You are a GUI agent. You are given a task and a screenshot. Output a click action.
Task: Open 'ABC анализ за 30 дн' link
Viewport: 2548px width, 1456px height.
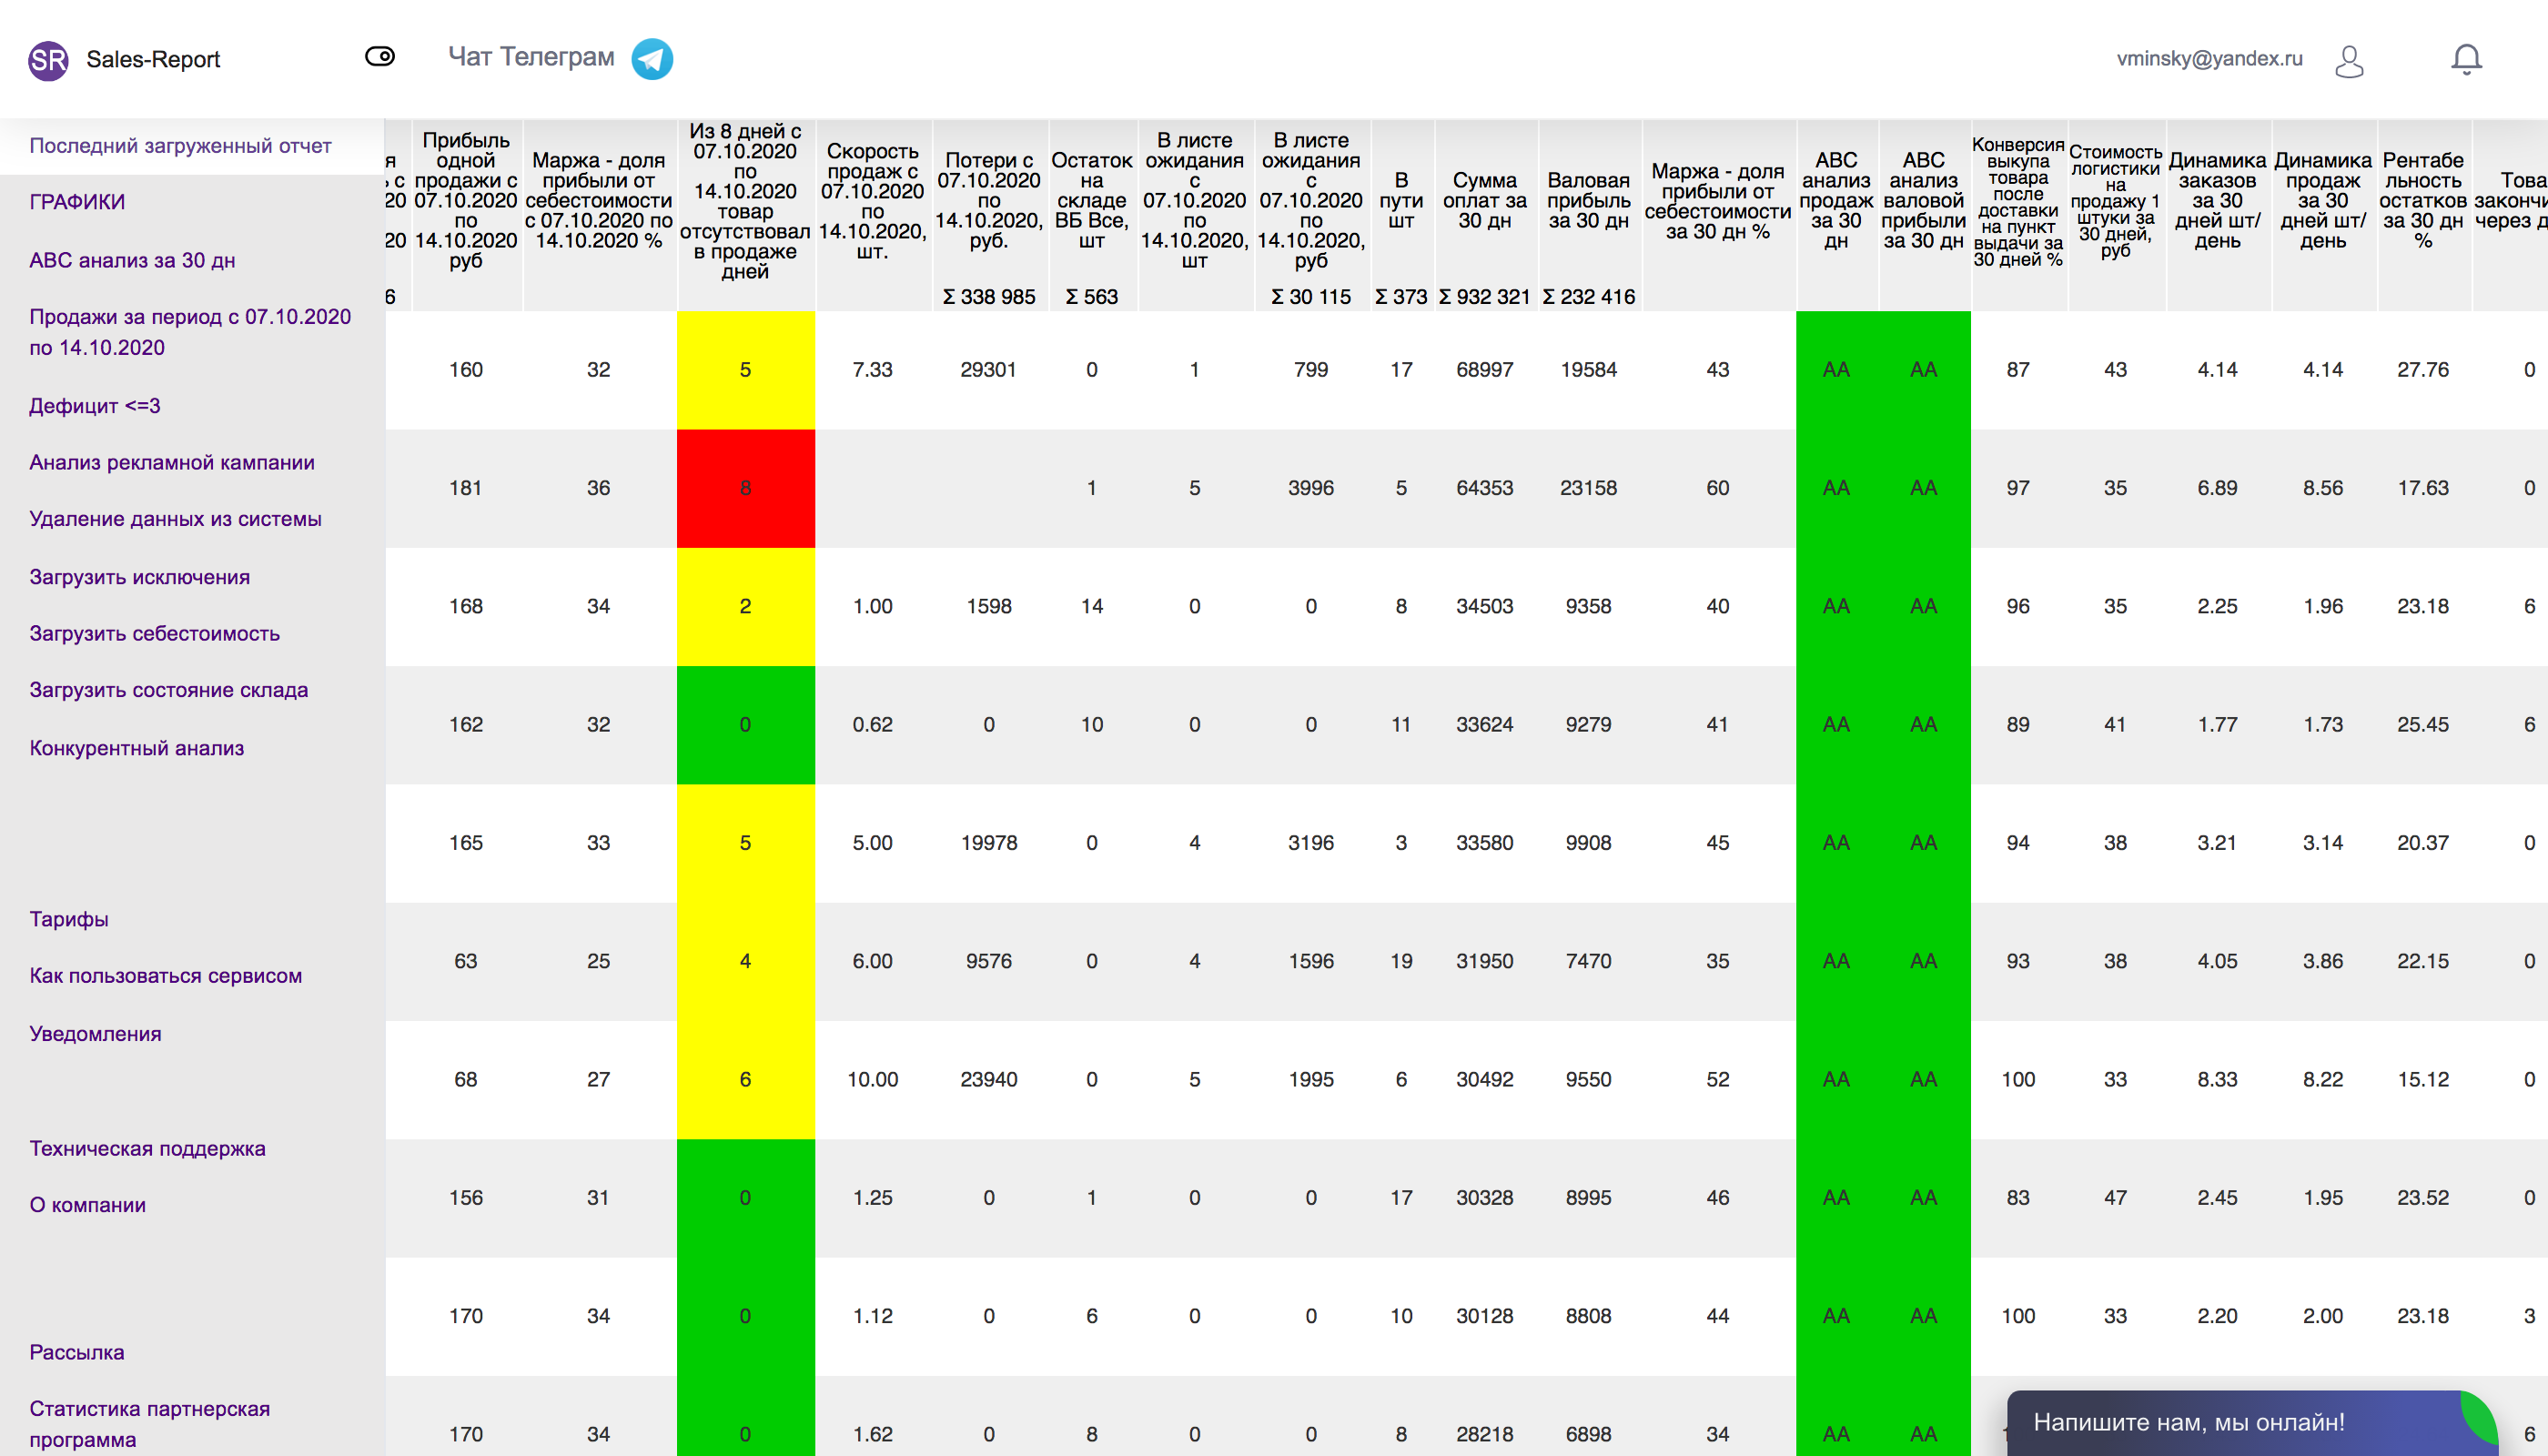point(132,260)
